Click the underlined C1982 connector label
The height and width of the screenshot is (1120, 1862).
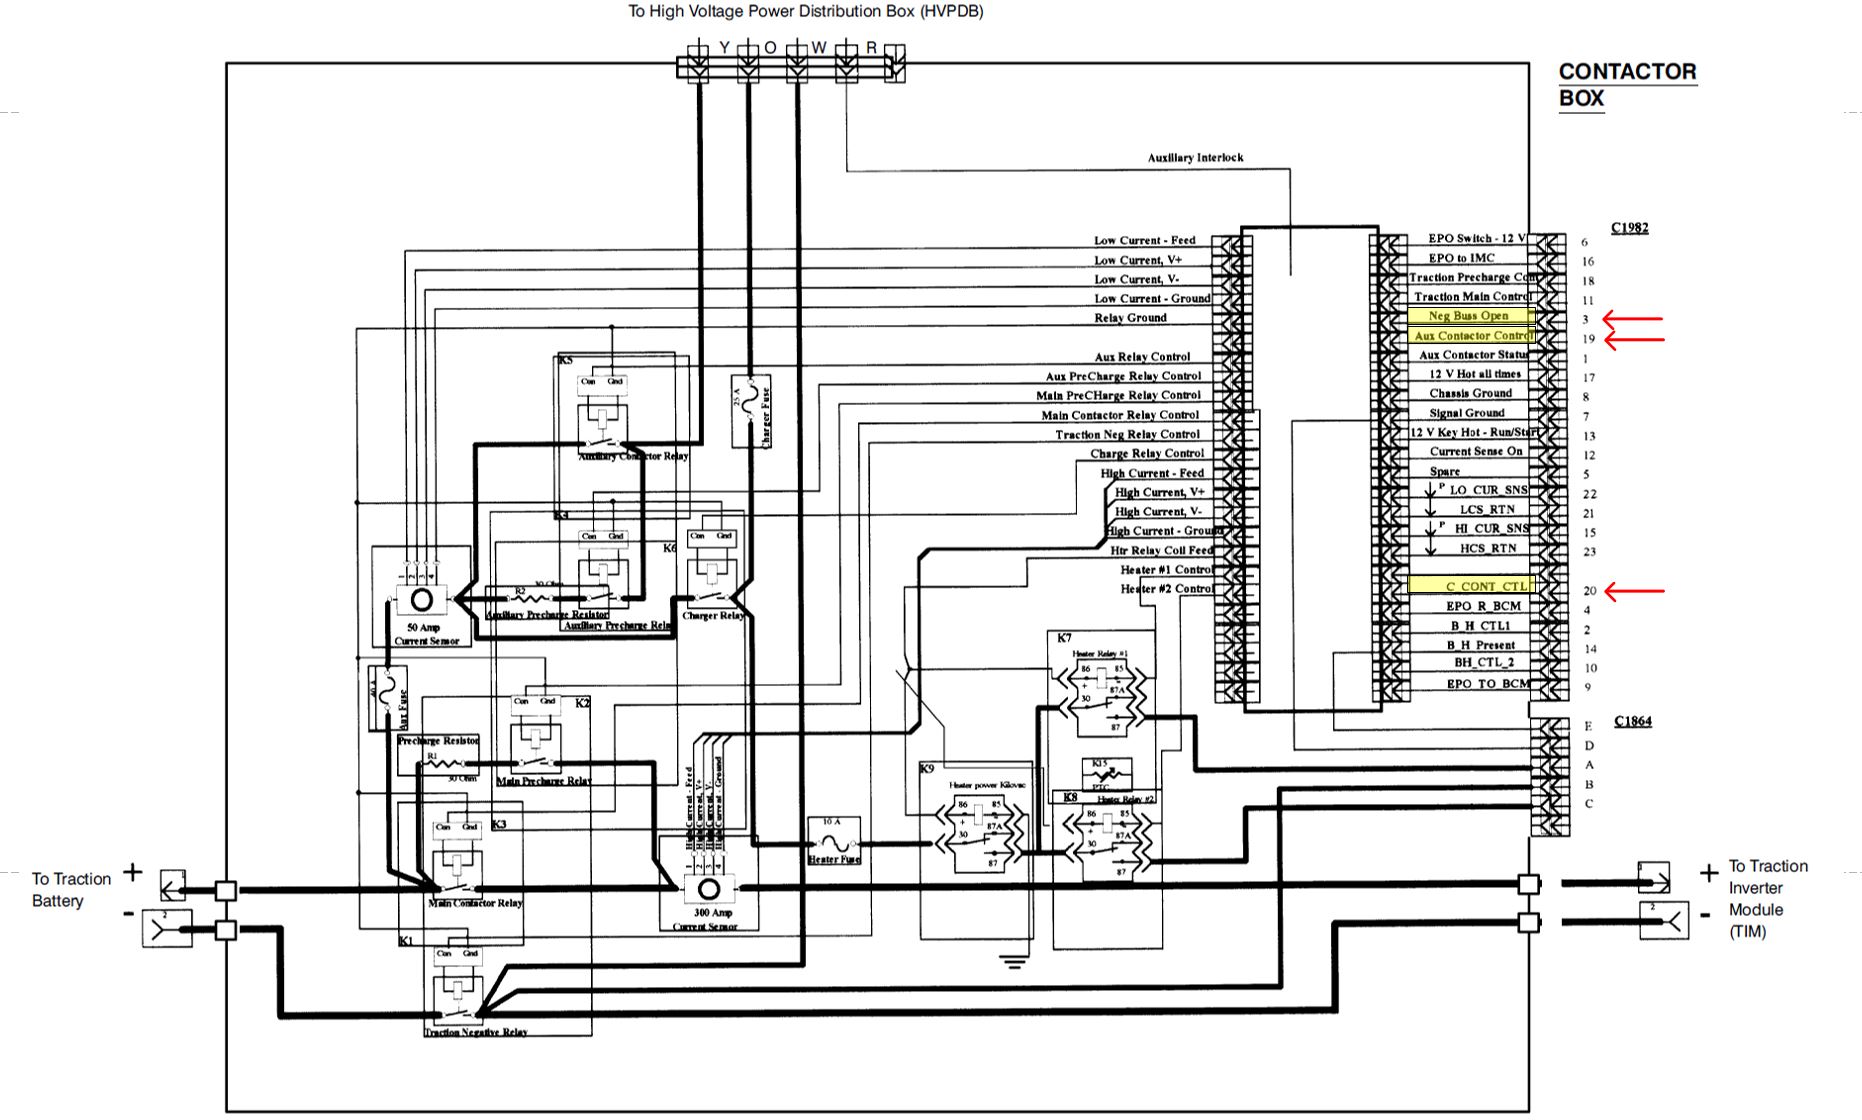pyautogui.click(x=1629, y=228)
